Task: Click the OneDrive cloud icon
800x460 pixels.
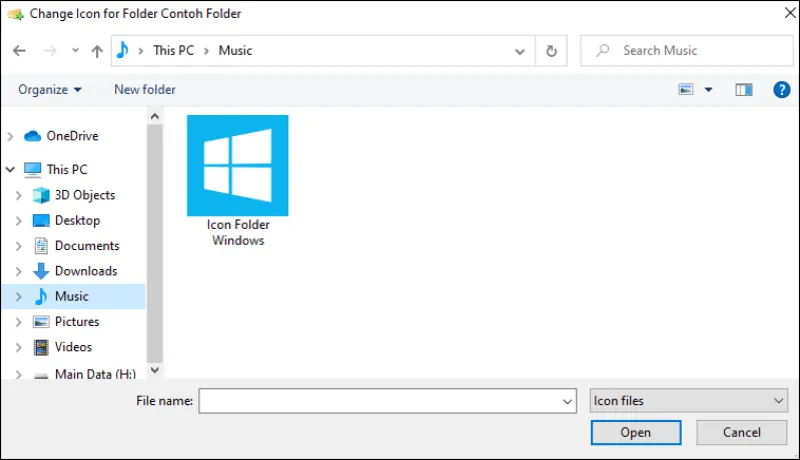Action: point(33,136)
